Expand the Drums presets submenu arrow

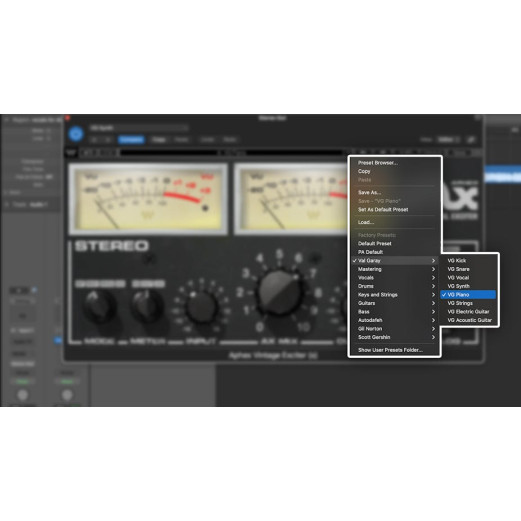433,286
